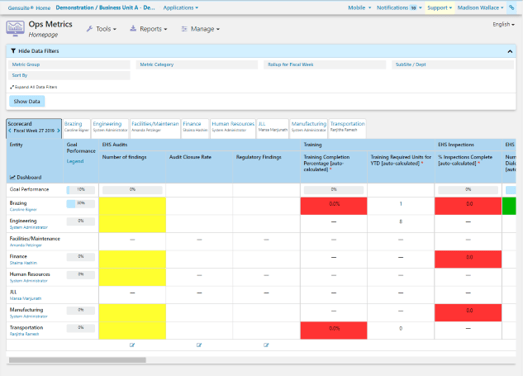The width and height of the screenshot is (523, 376).
Task: Click edit icon under Audit Closure Rate column
Action: 199,345
